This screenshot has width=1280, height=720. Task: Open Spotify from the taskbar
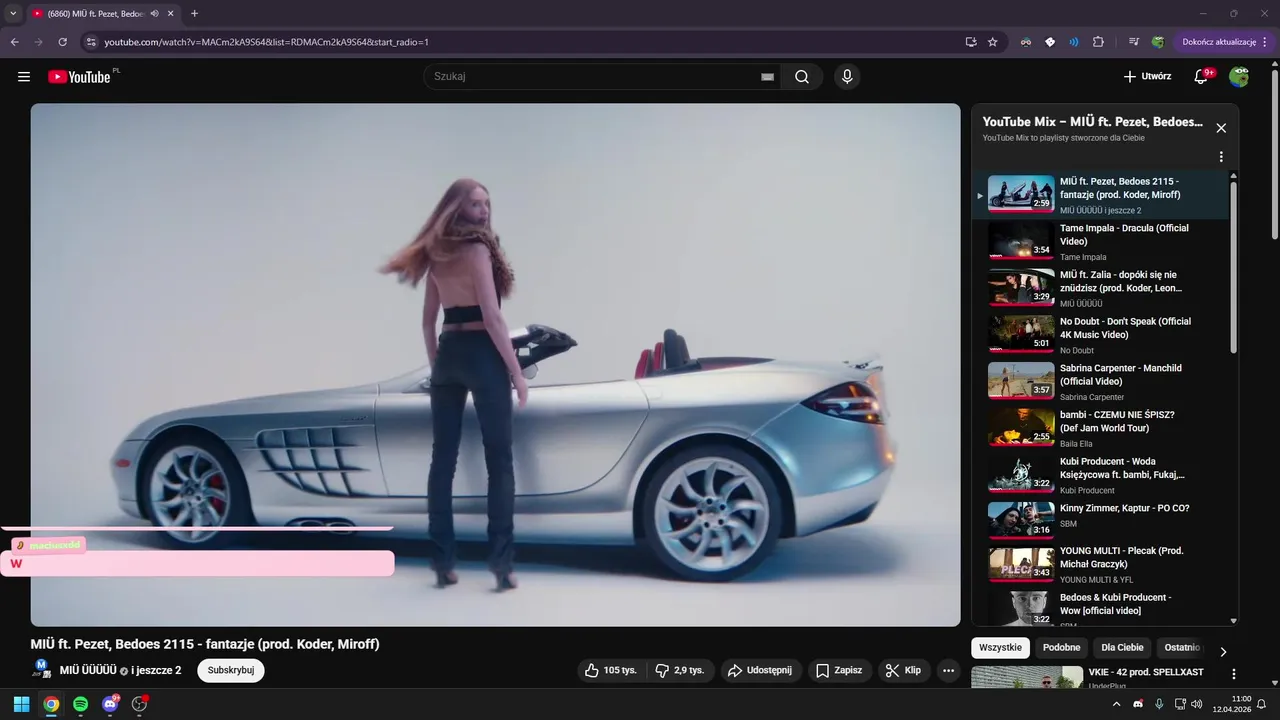pos(80,704)
